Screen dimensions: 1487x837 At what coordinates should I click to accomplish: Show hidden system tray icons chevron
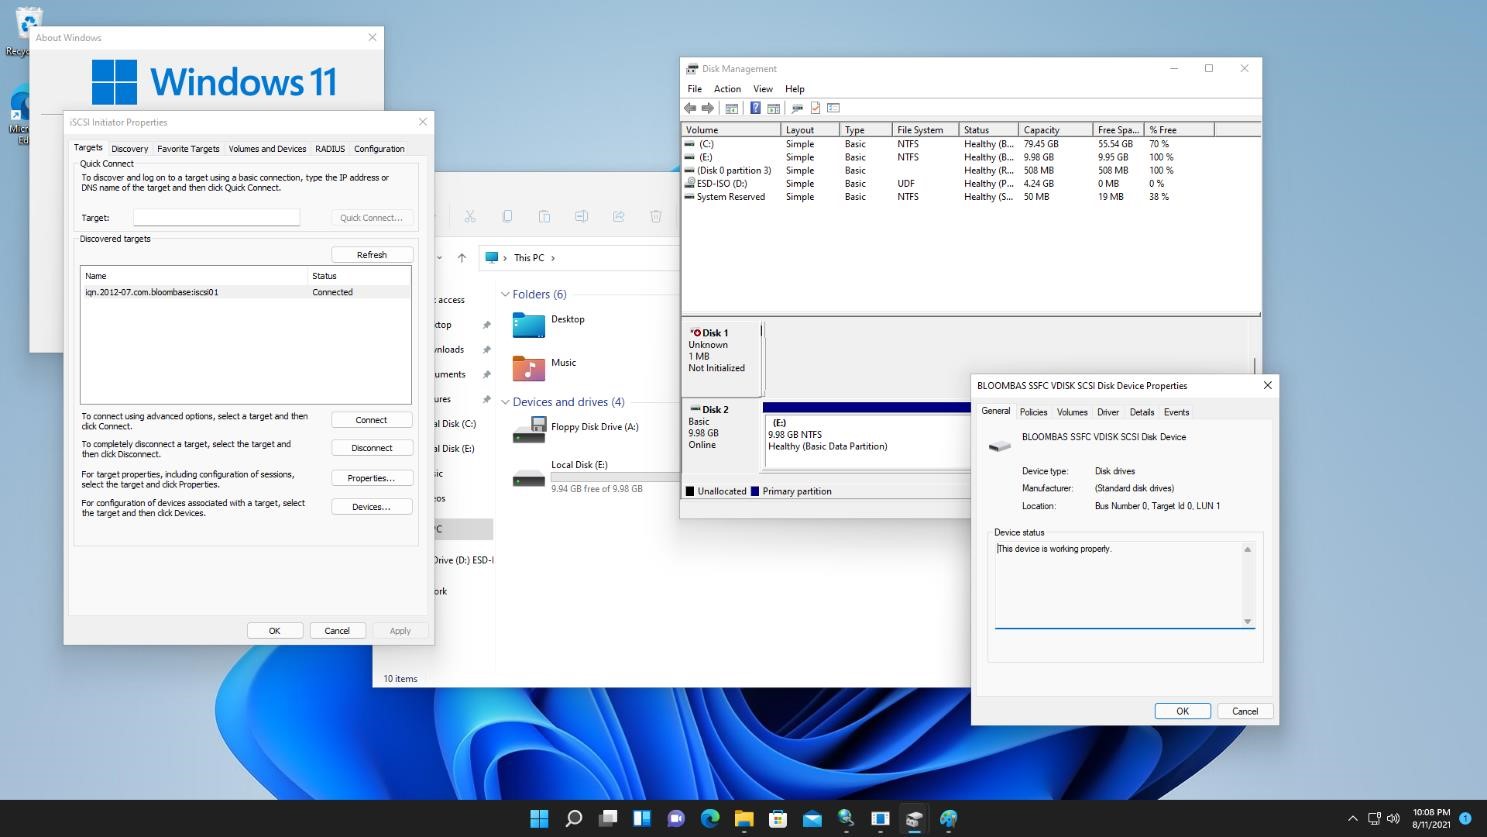(x=1353, y=819)
